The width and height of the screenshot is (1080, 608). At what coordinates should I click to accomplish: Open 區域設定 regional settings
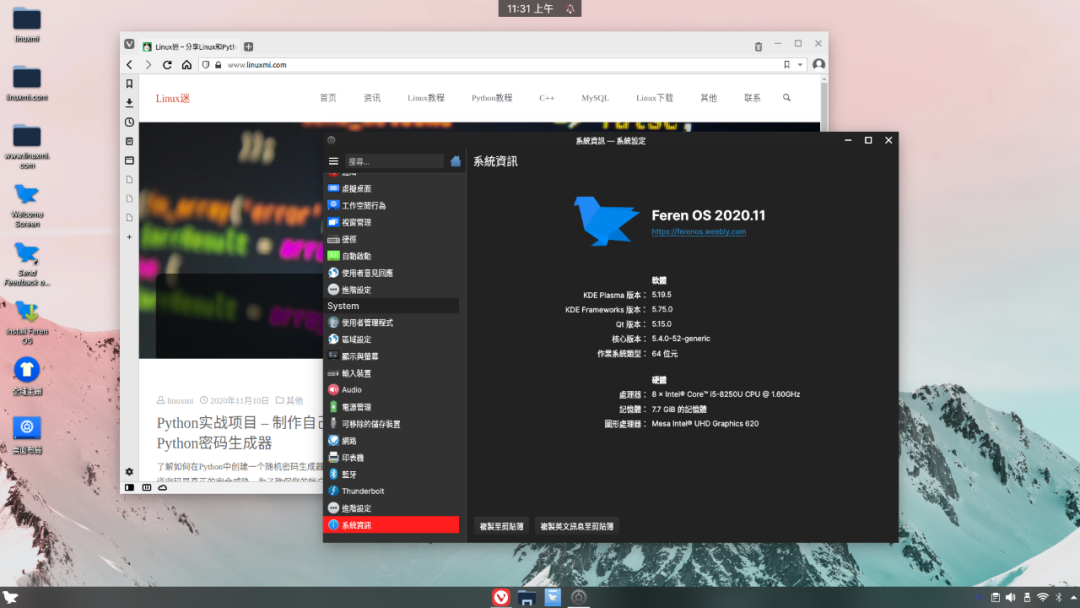click(391, 339)
